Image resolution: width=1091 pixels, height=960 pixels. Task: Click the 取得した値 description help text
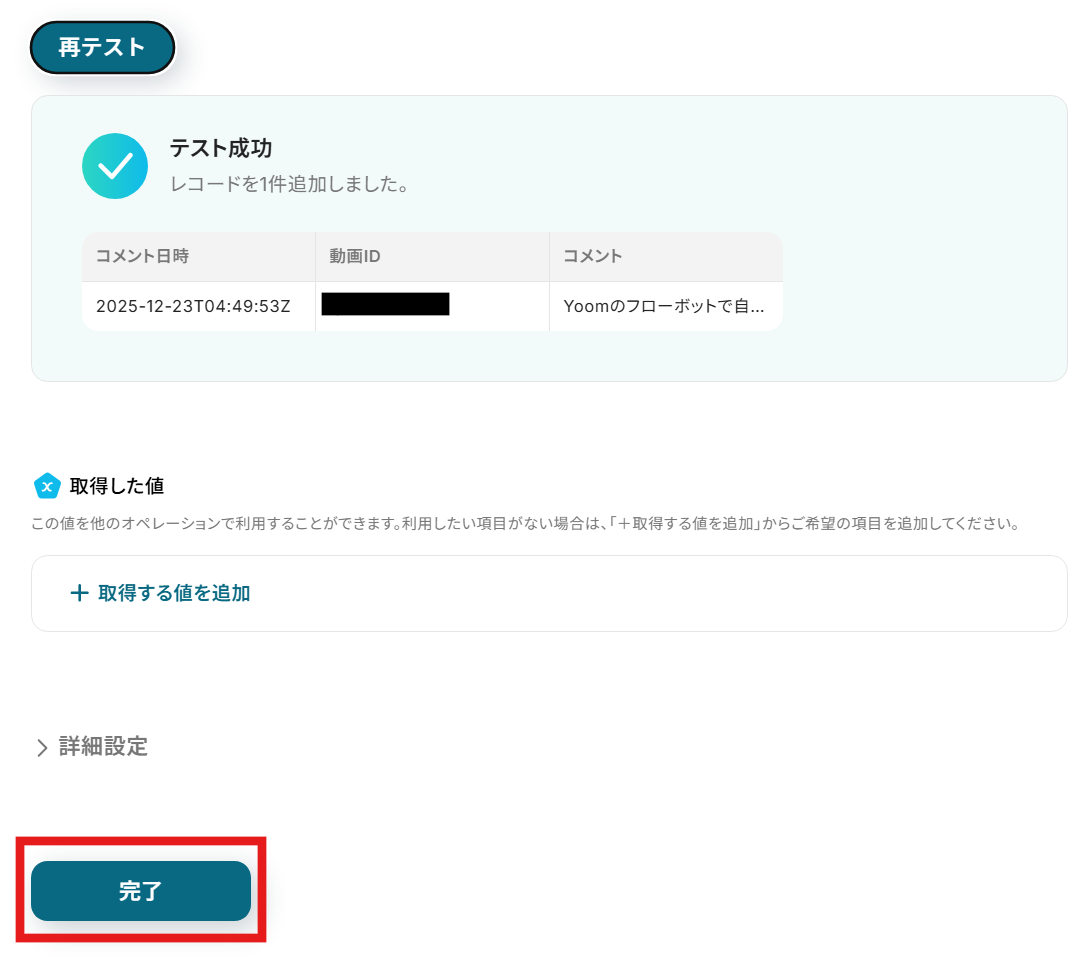(x=525, y=523)
